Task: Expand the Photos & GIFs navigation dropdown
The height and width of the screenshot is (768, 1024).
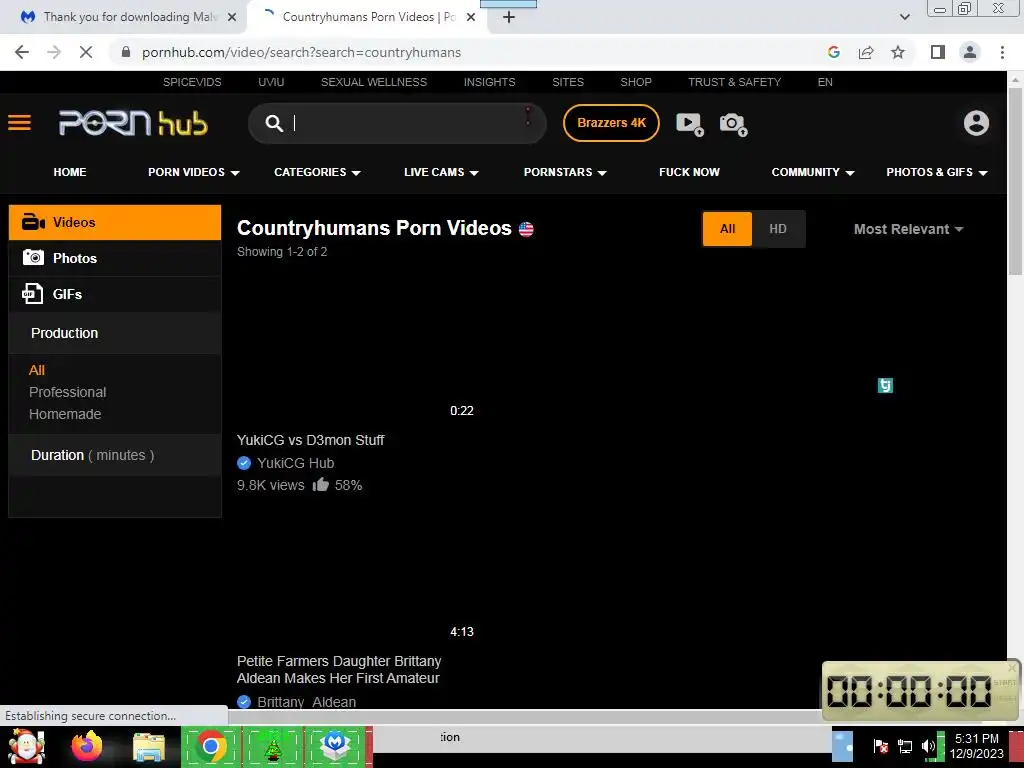Action: point(936,172)
